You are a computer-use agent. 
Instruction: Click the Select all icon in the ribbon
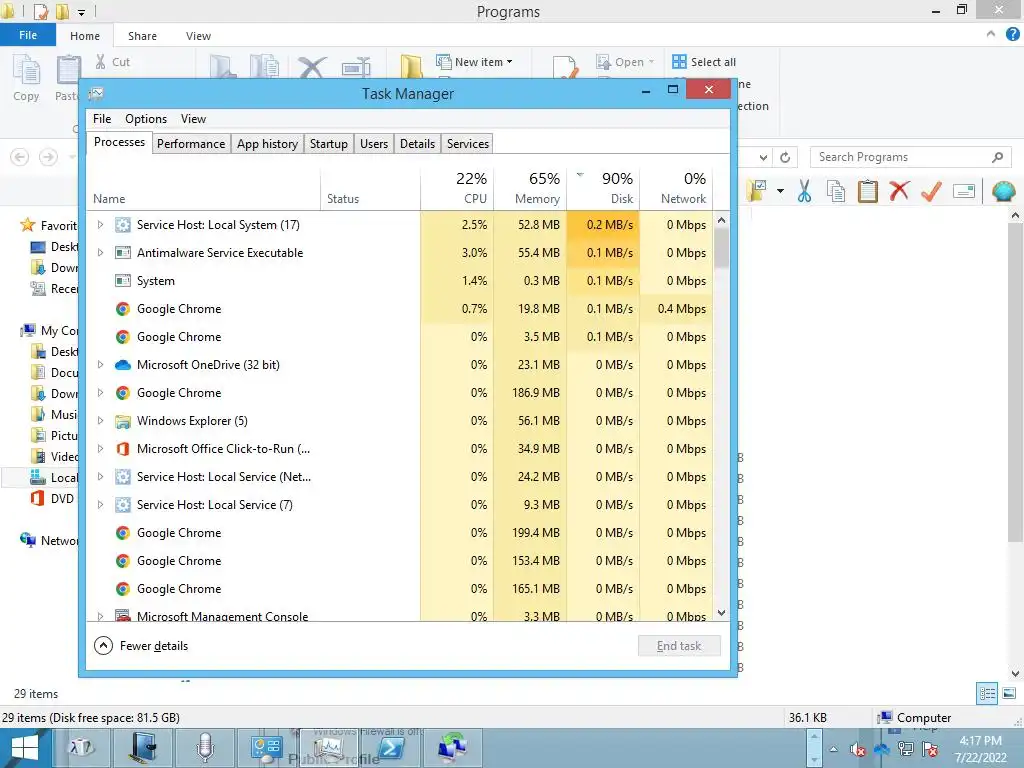679,61
